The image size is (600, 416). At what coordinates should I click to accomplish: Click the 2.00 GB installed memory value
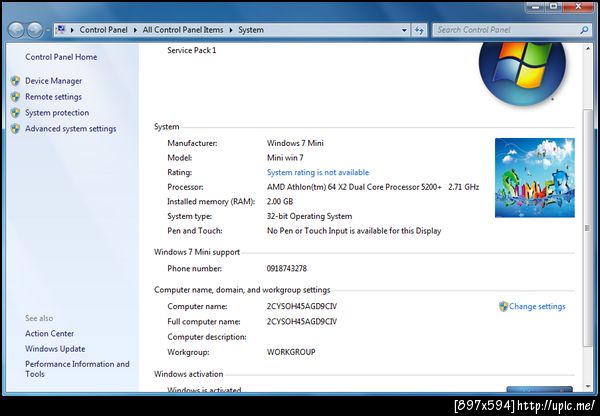coord(280,202)
